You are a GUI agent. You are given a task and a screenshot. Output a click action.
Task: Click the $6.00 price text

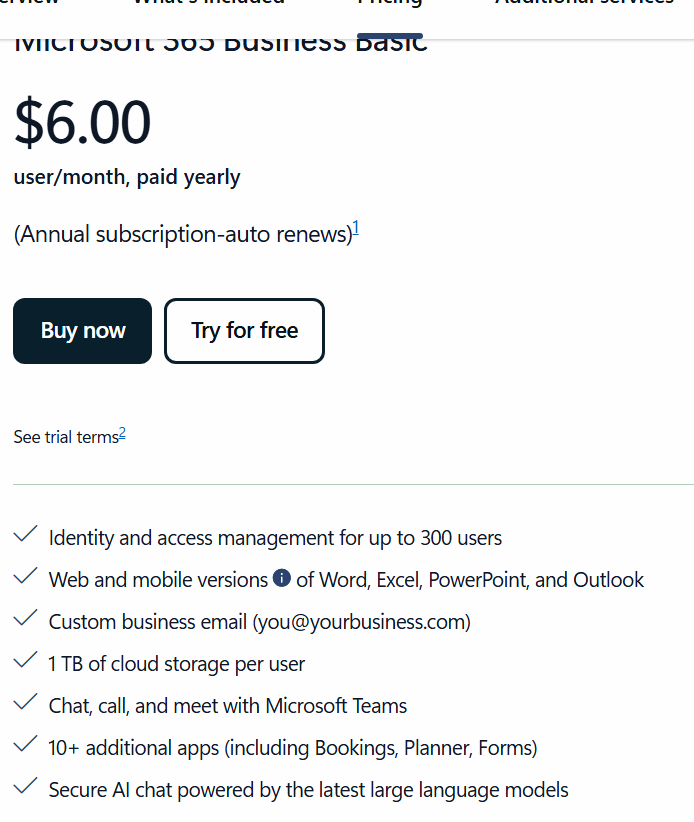click(82, 122)
